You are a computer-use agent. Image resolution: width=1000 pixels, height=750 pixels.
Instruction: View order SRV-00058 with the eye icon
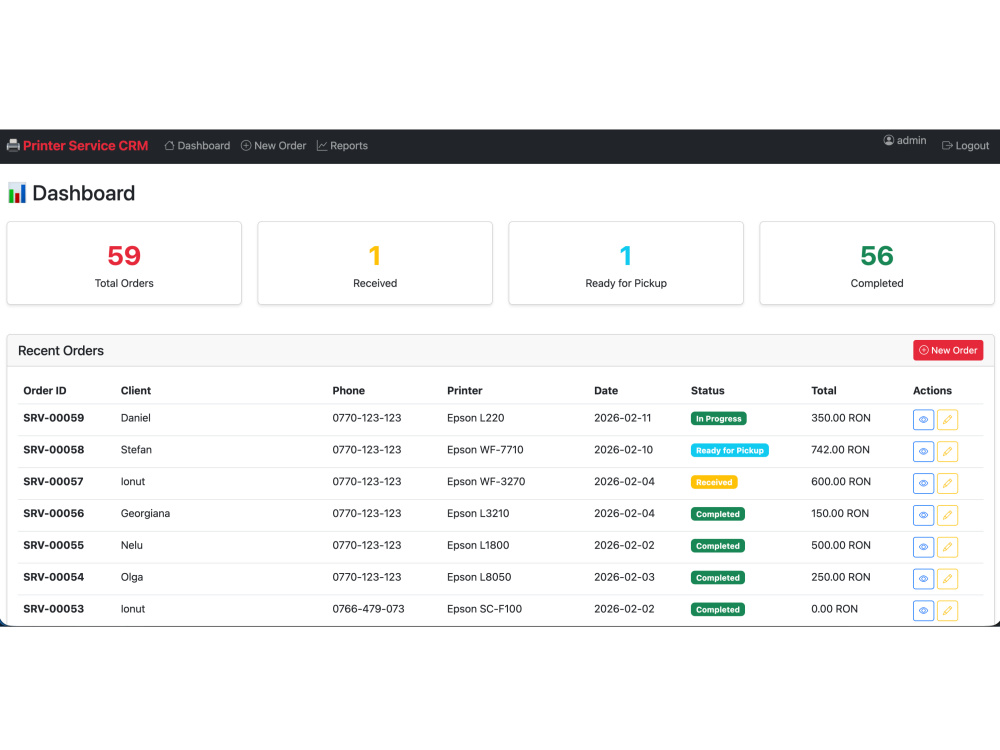[x=923, y=452]
